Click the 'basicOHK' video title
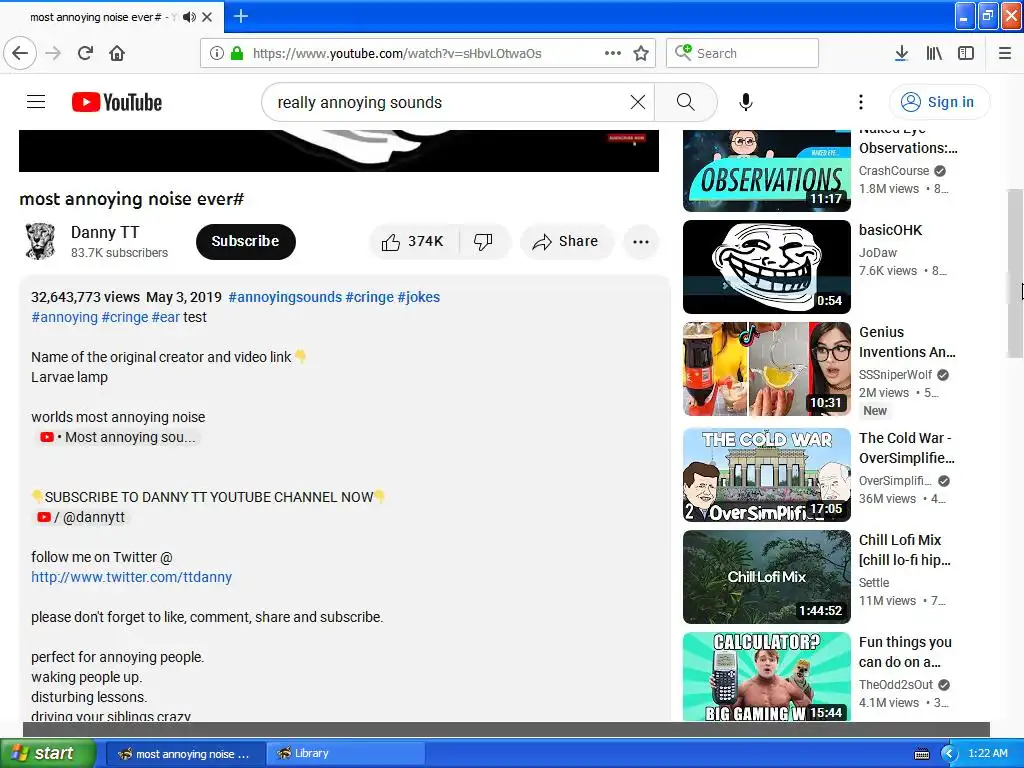The height and width of the screenshot is (768, 1024). [x=890, y=230]
